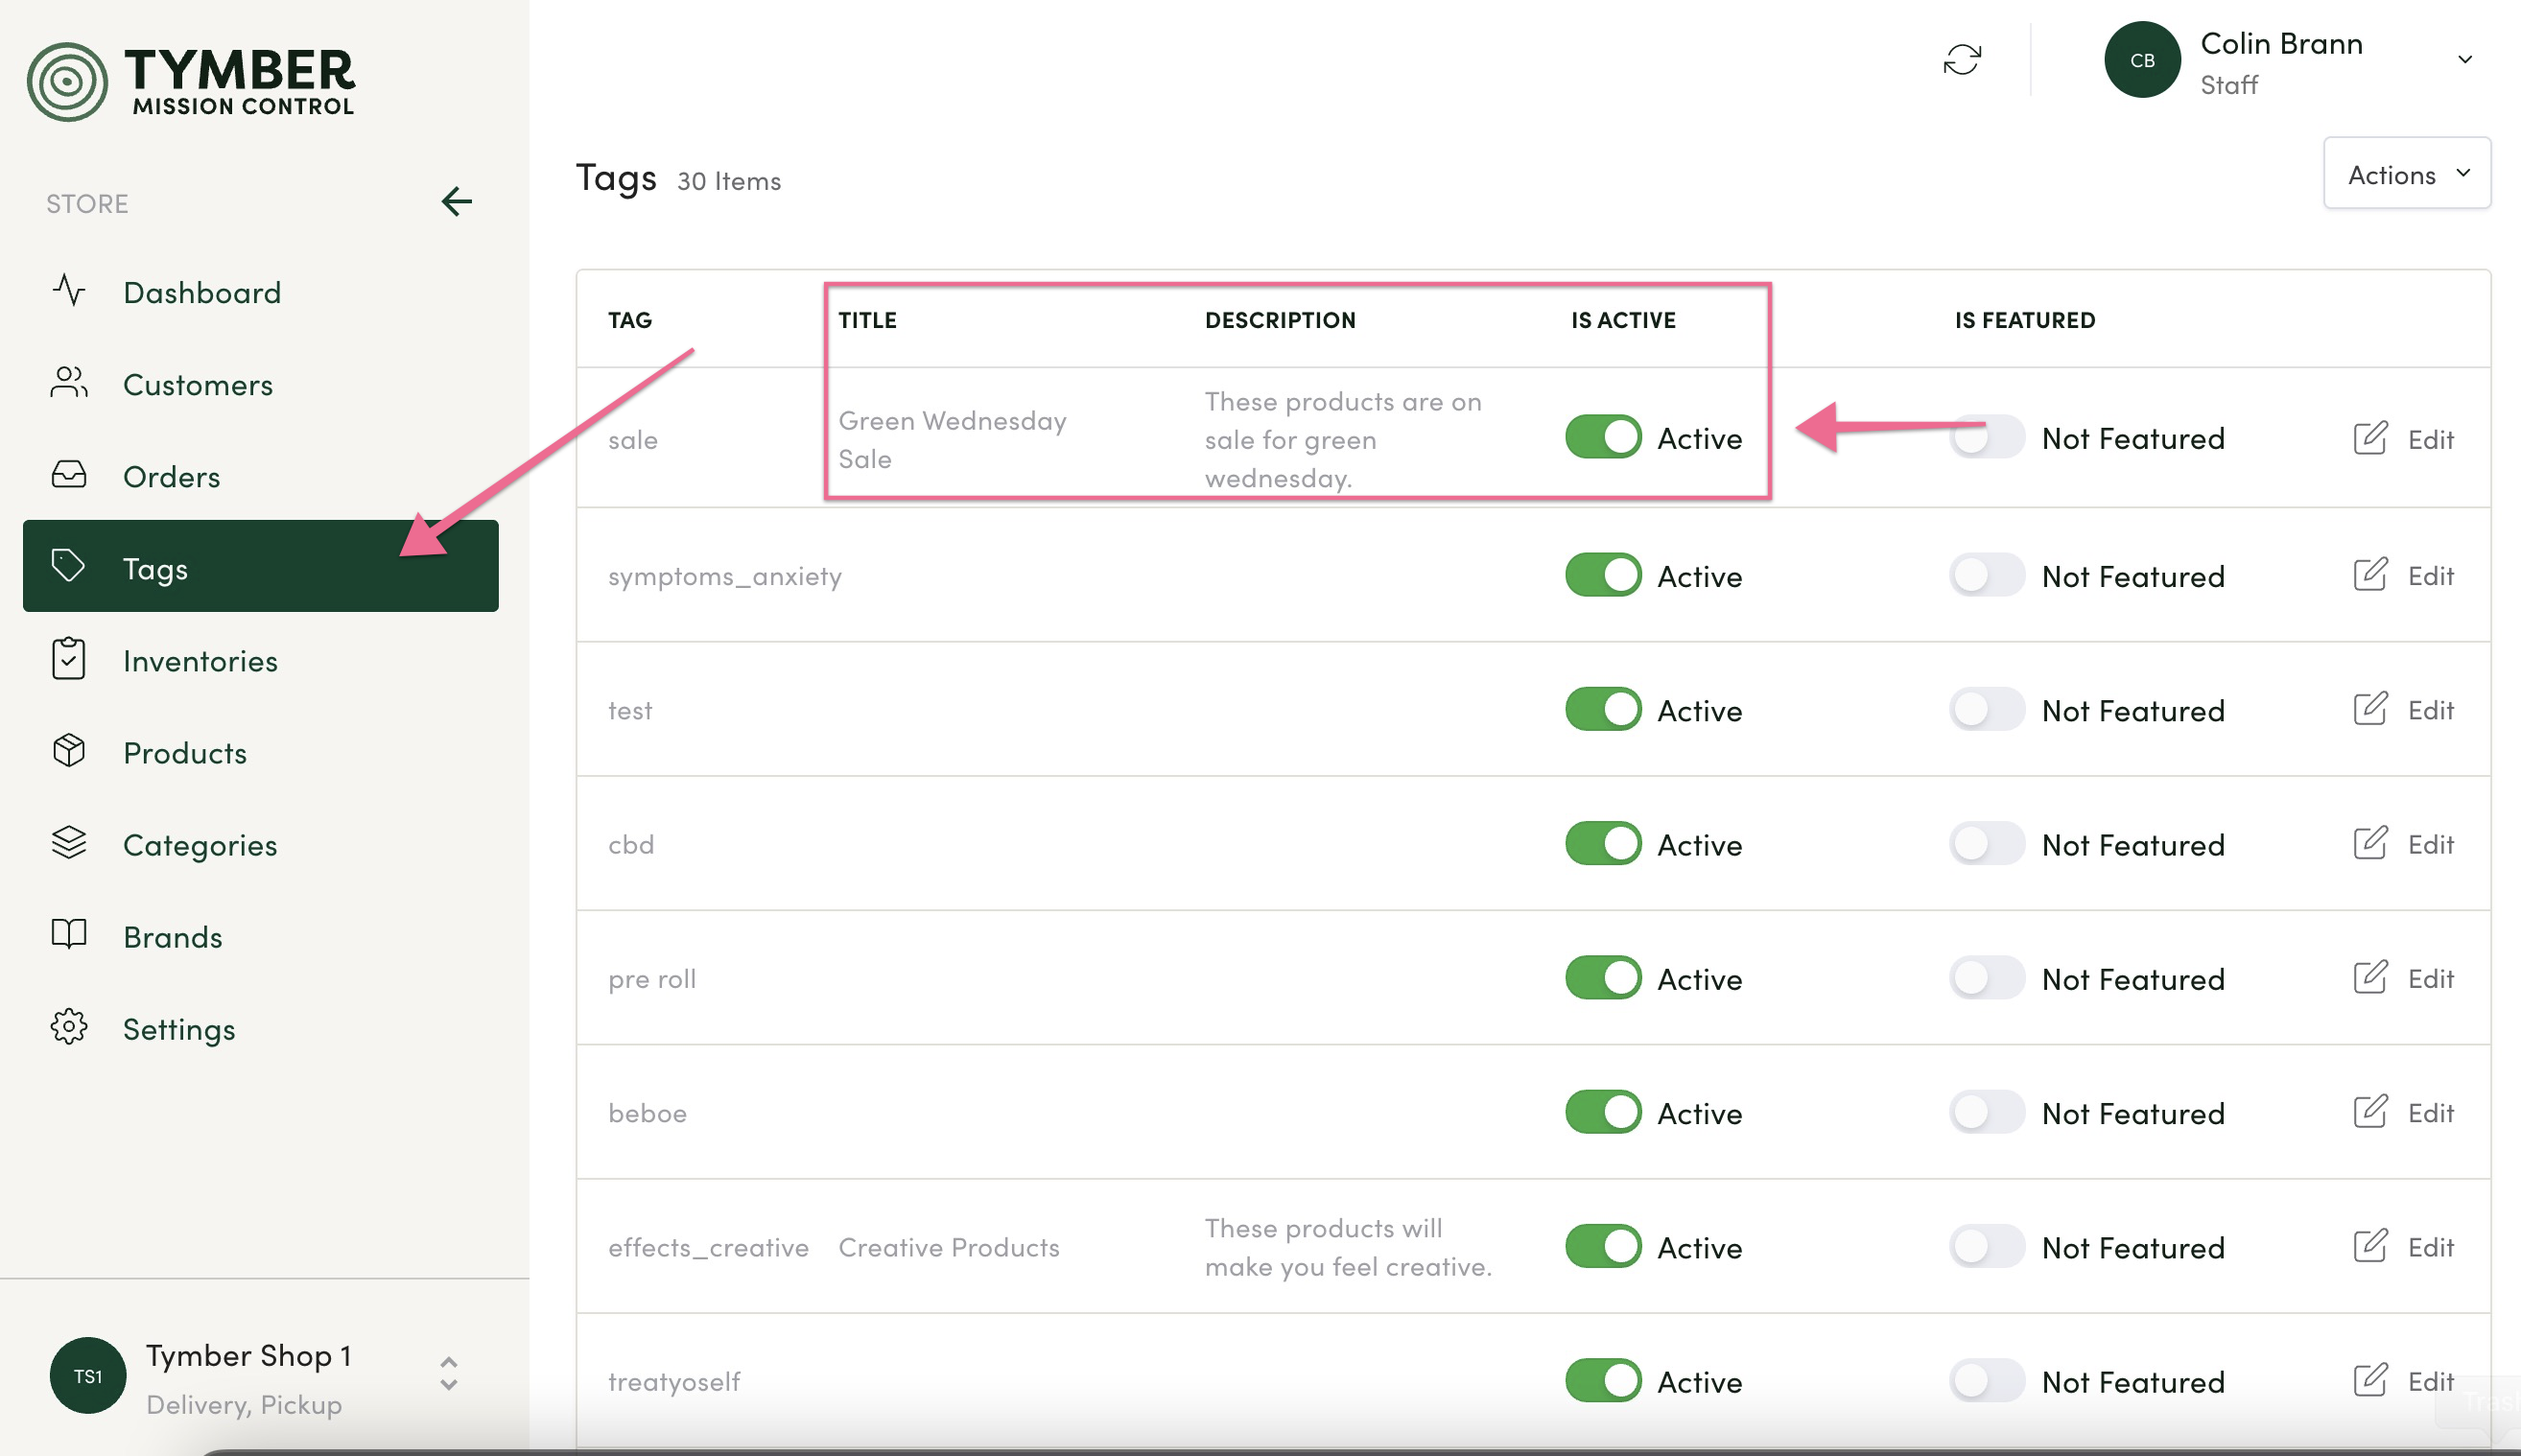2521x1456 pixels.
Task: Enable Featured switch for sale tag
Action: [x=1987, y=437]
